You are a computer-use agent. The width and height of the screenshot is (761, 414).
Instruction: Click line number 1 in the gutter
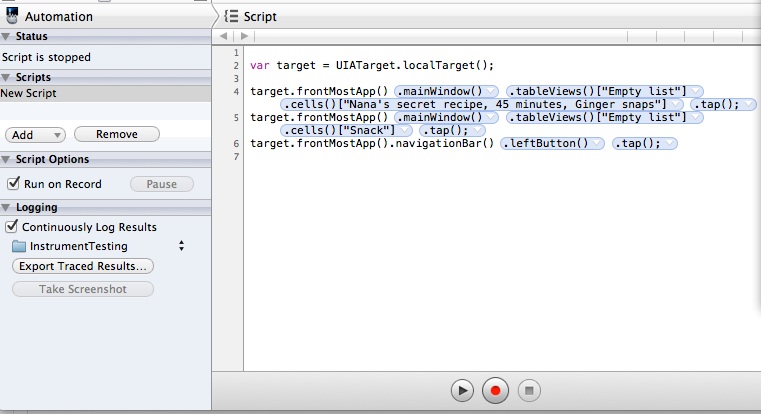236,52
